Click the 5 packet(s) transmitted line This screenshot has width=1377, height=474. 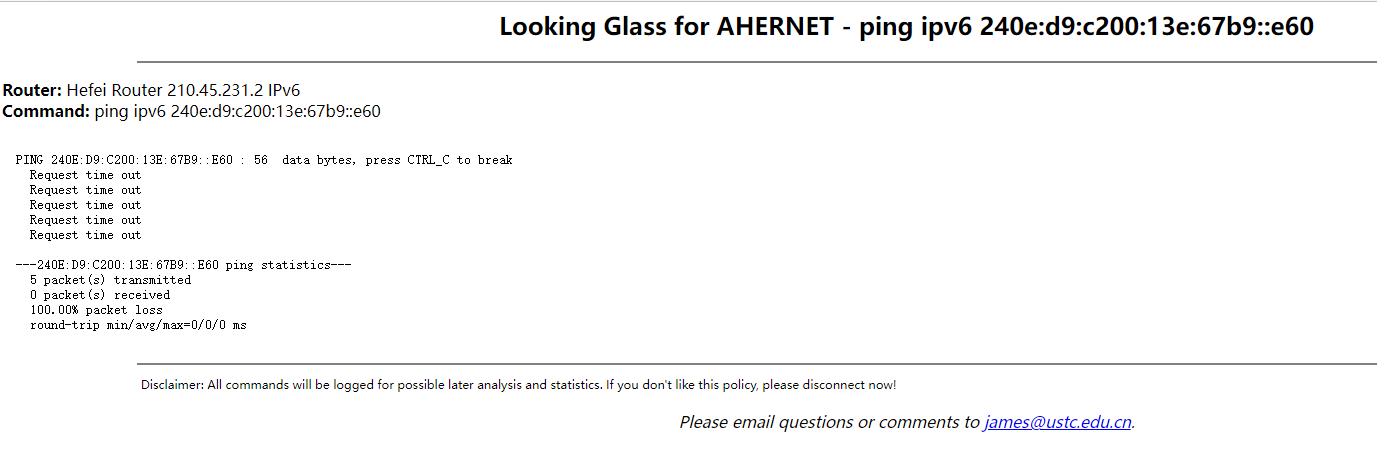pyautogui.click(x=110, y=280)
